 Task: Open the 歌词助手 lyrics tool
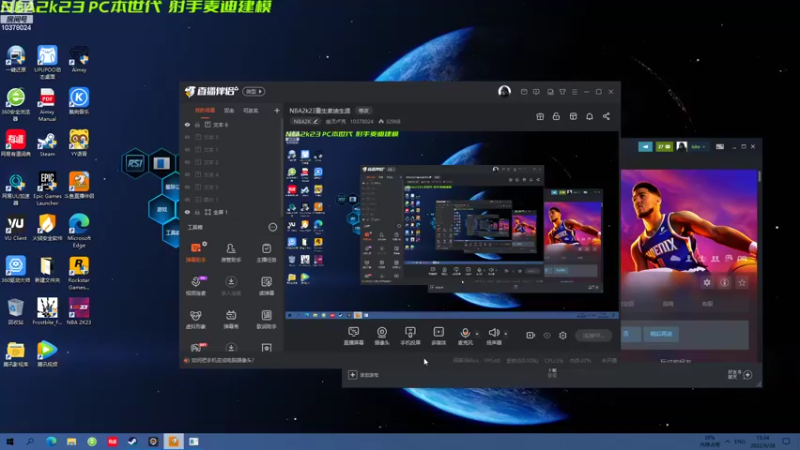click(x=266, y=319)
